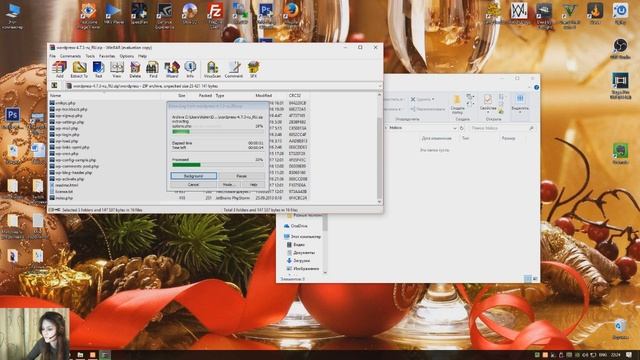Viewport: 640px width, 360px height.
Task: Open the Info toolbar icon
Action: [190, 69]
